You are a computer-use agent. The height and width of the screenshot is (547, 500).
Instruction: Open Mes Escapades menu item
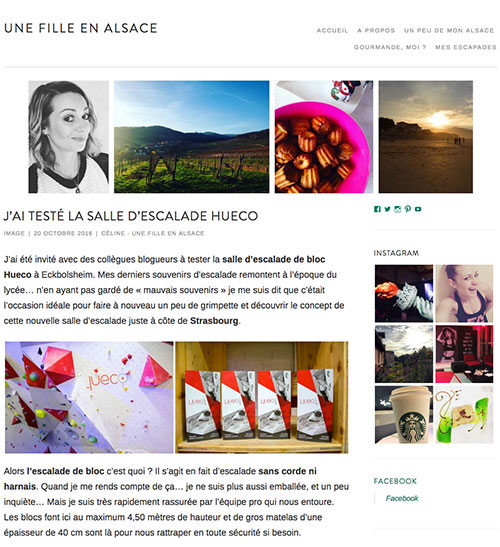(465, 47)
